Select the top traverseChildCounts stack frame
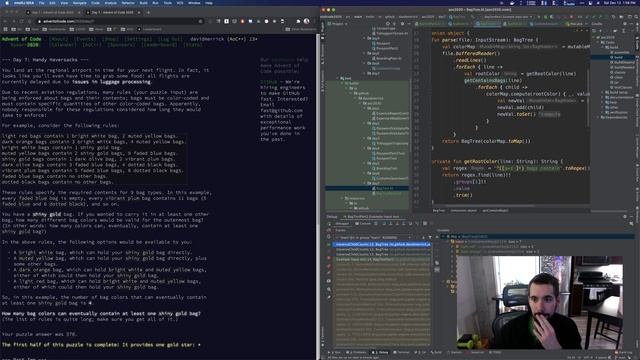The height and width of the screenshot is (360, 640). pos(382,244)
